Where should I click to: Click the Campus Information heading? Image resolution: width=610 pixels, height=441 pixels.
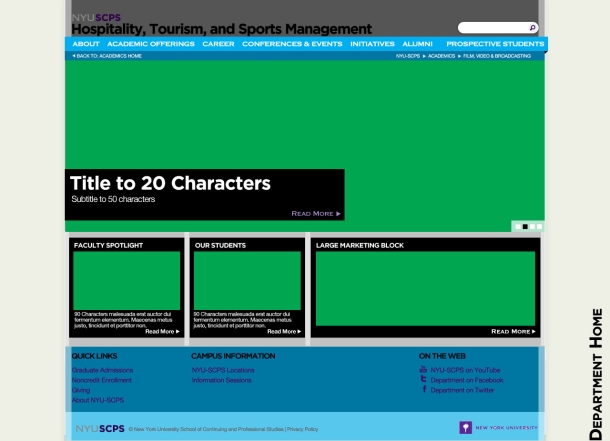pos(233,356)
